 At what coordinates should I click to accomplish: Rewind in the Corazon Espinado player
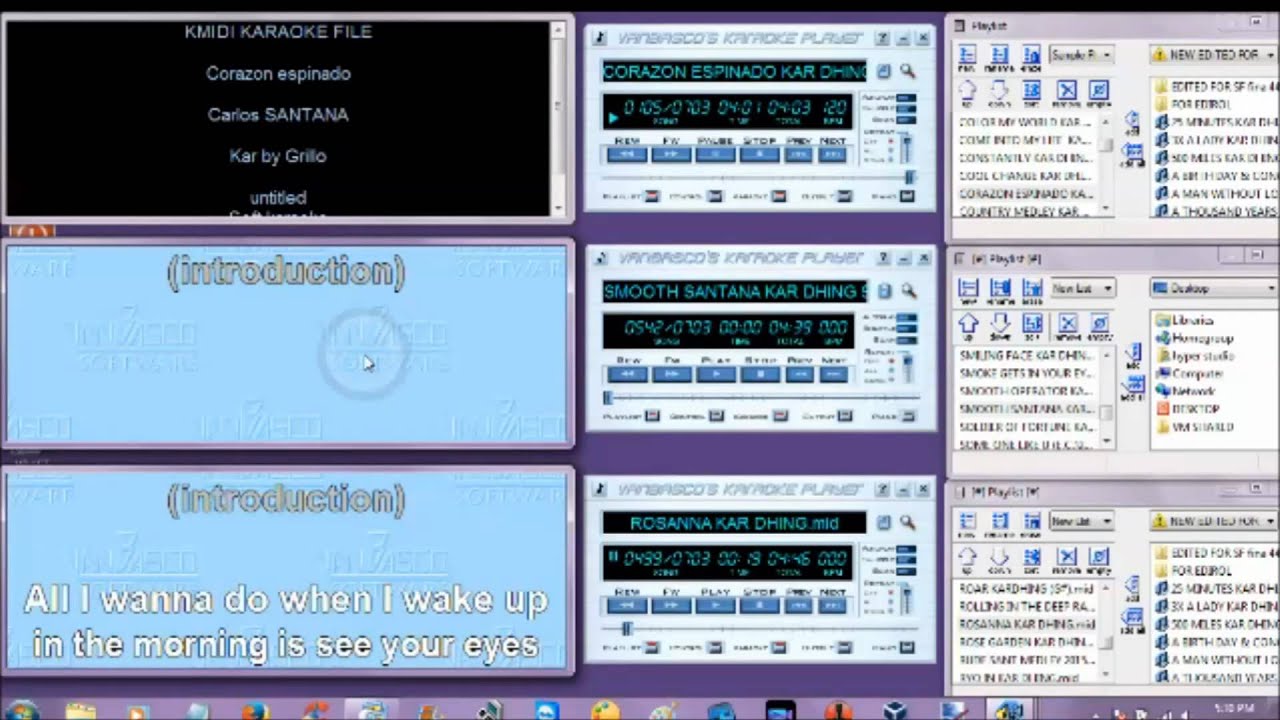coord(628,155)
